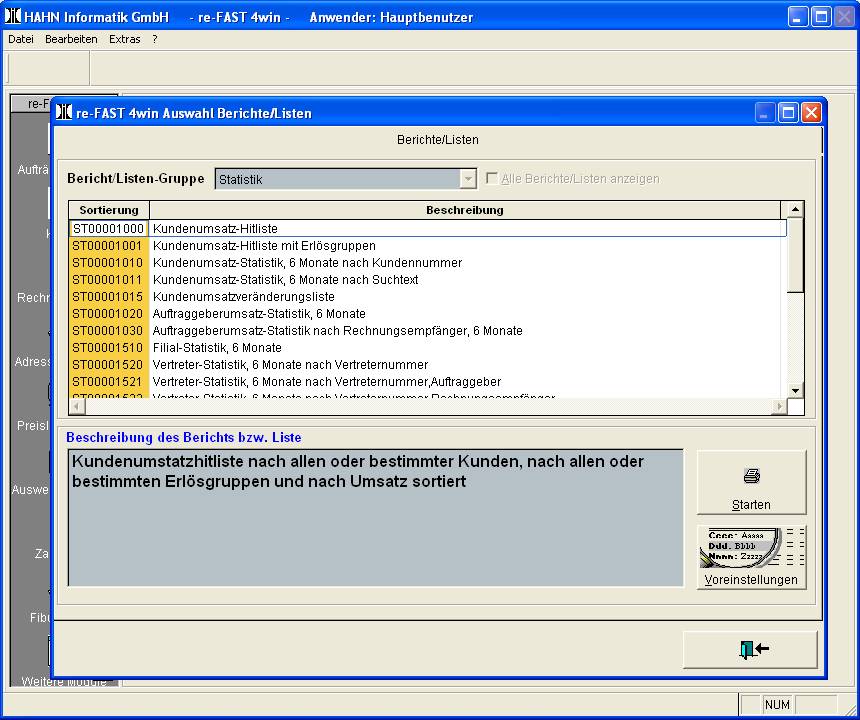Click NUM indicator in status bar
The width and height of the screenshot is (860, 720).
[777, 704]
